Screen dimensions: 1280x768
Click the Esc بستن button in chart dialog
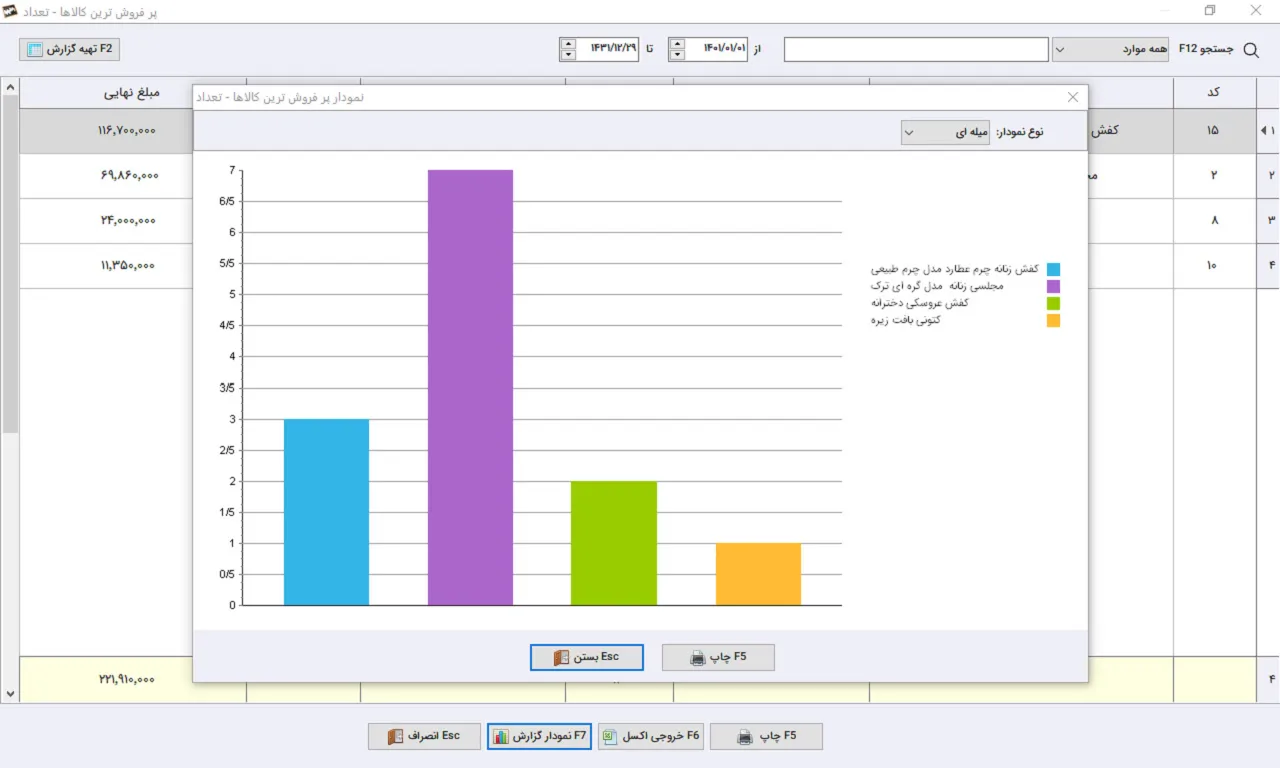pos(587,657)
